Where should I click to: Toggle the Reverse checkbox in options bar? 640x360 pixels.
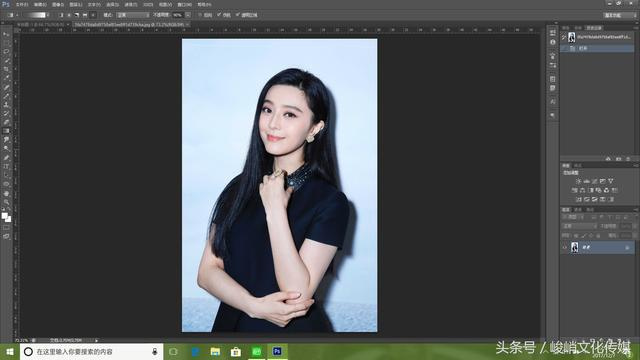pyautogui.click(x=205, y=15)
